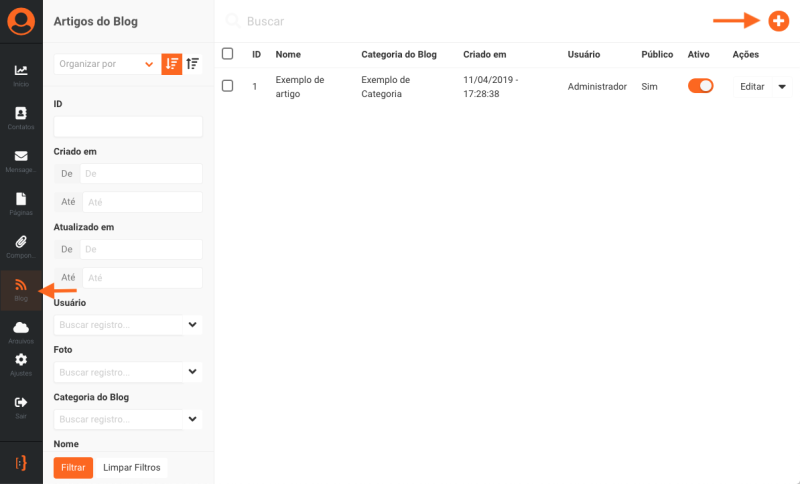Go to Contatos in the sidebar

[21, 115]
